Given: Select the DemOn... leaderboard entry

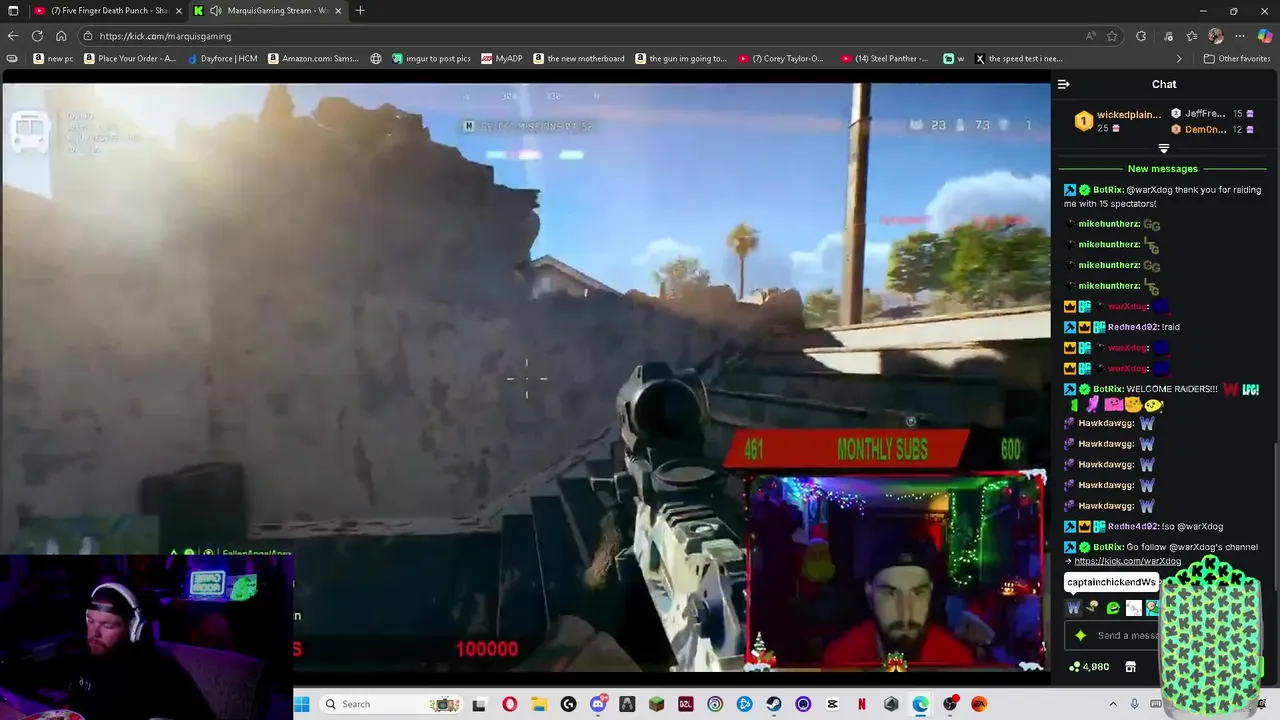Looking at the screenshot, I should [1212, 130].
